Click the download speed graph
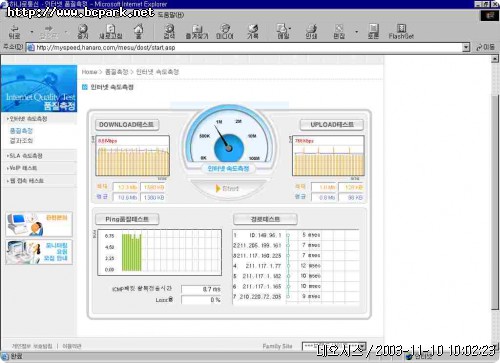The height and width of the screenshot is (363, 500). 133,156
